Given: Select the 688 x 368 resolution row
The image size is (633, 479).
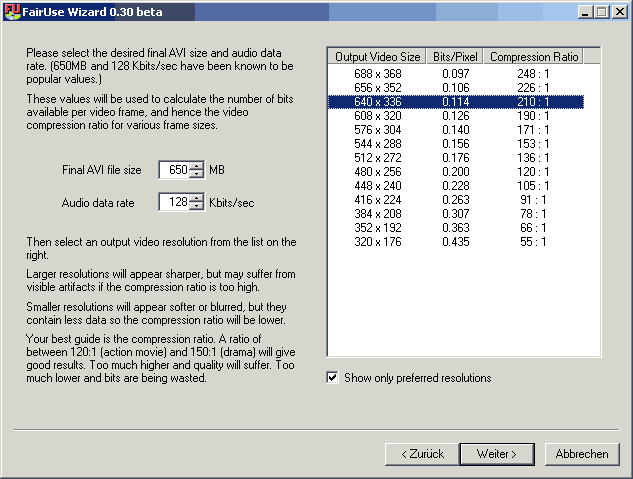Looking at the screenshot, I should coord(456,74).
